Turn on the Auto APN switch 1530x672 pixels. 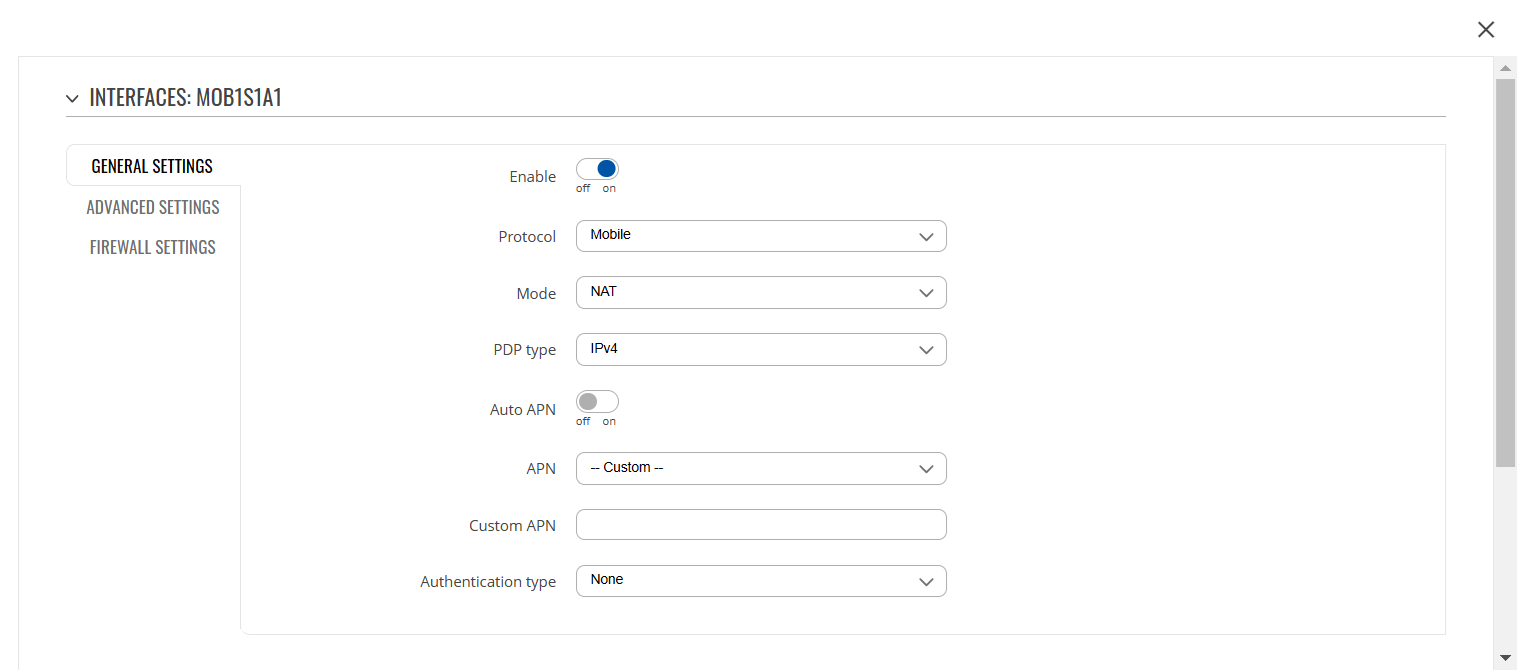597,402
